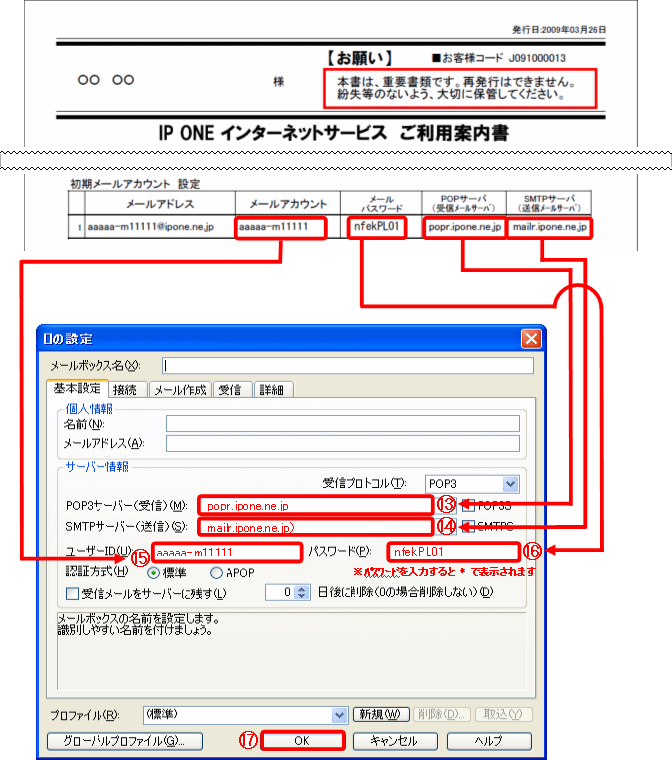
Task: Switch to the 接続 tab
Action: tap(127, 389)
